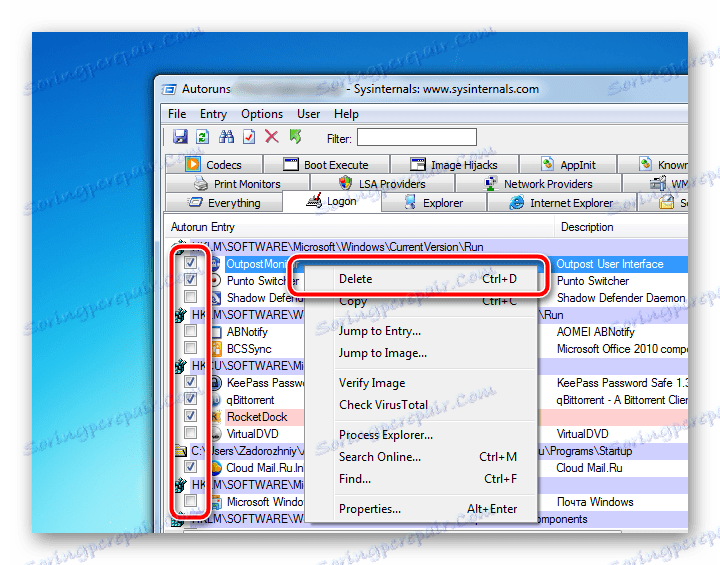Click the BCSSync entry icon
Screen dimensions: 720x565
[216, 349]
